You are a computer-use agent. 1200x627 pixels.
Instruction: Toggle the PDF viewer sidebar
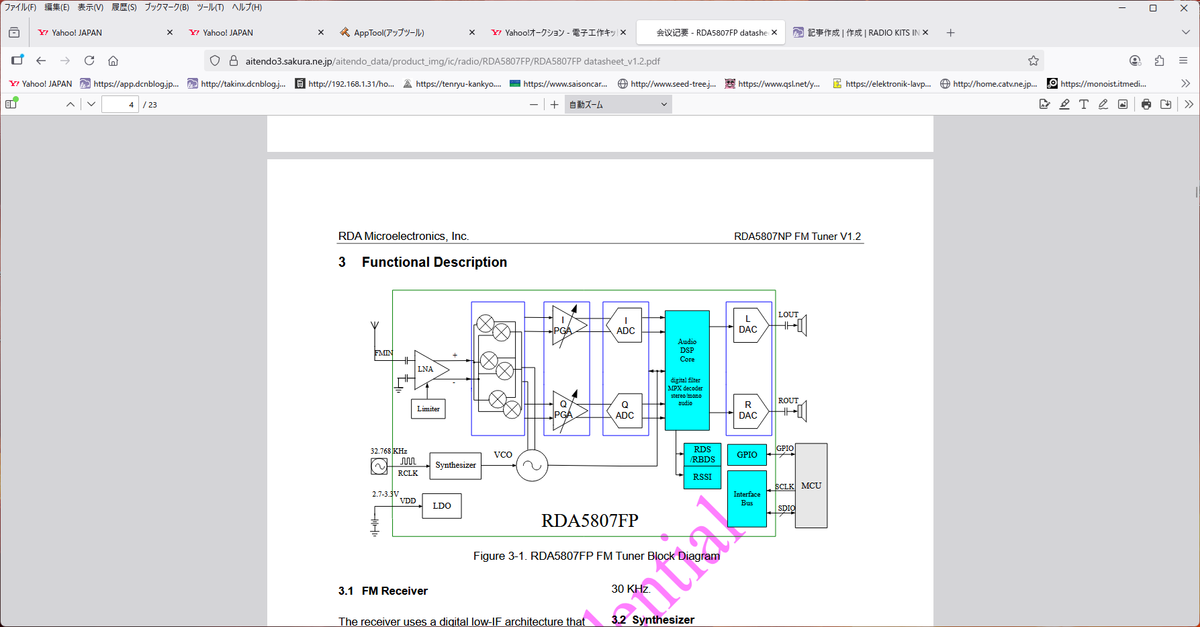coord(12,103)
